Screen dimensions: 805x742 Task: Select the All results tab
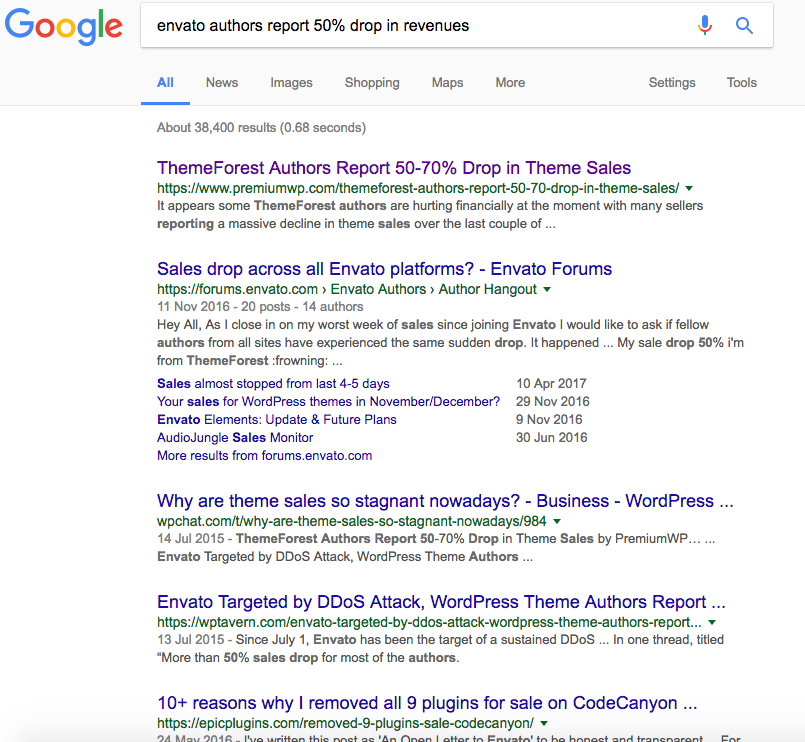click(165, 83)
